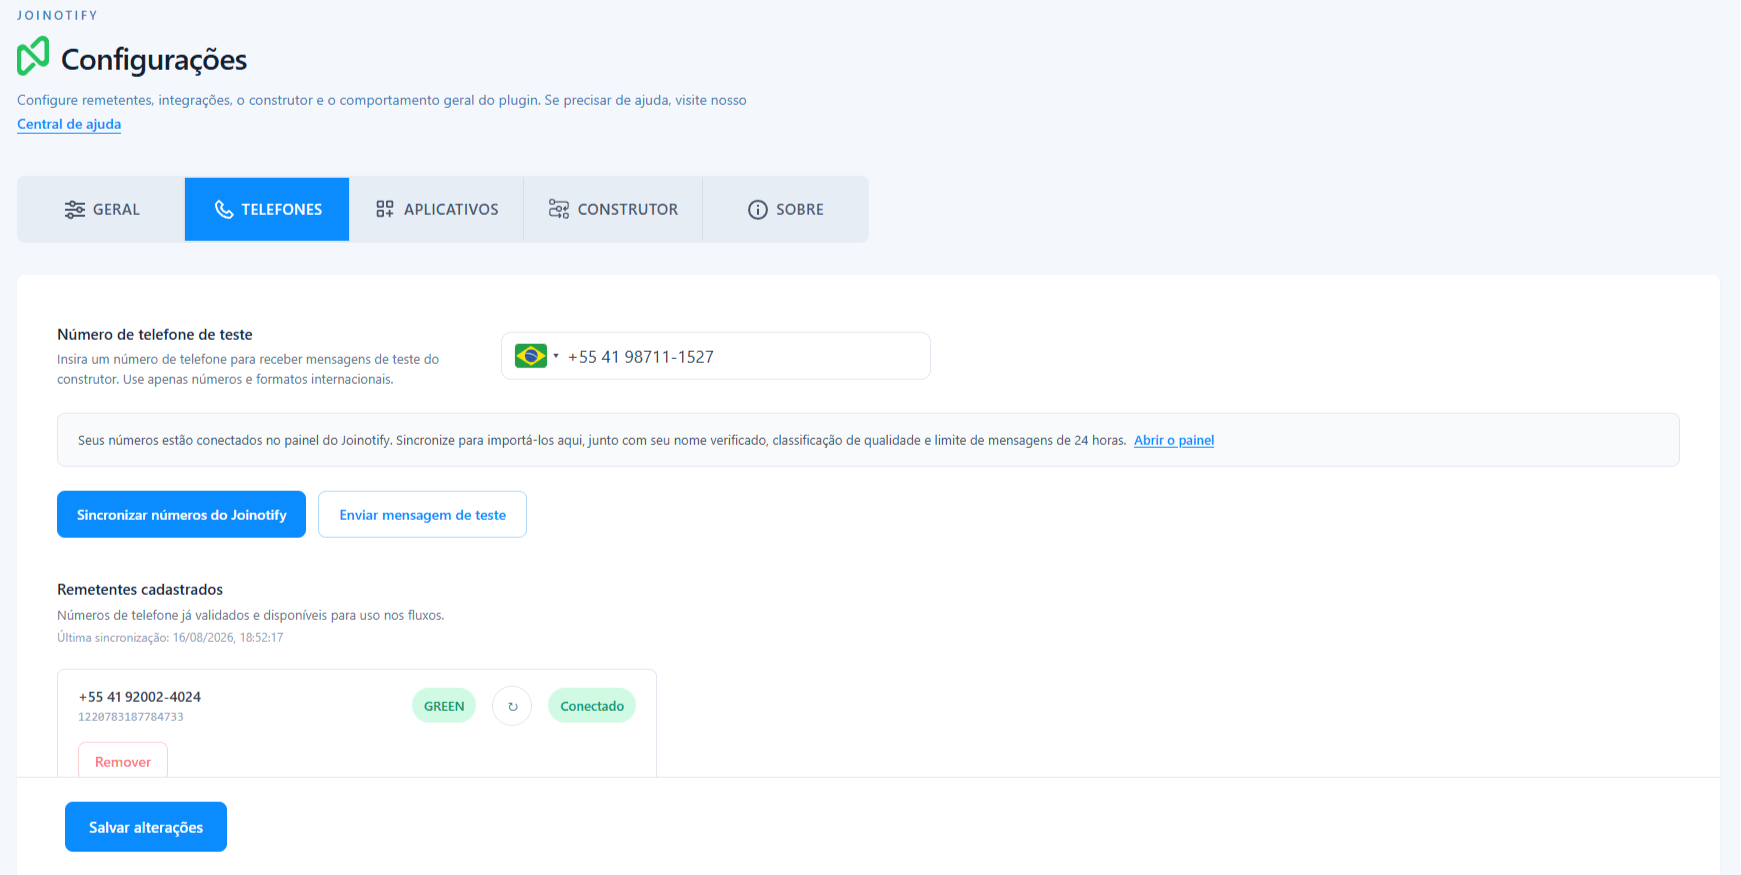The height and width of the screenshot is (875, 1741).
Task: Open the APLICATIVOS tab
Action: pos(436,209)
